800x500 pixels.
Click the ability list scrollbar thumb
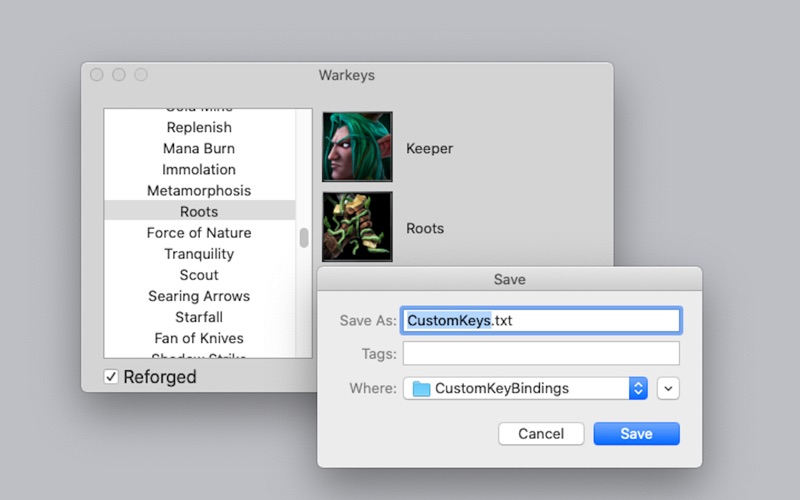tap(304, 238)
